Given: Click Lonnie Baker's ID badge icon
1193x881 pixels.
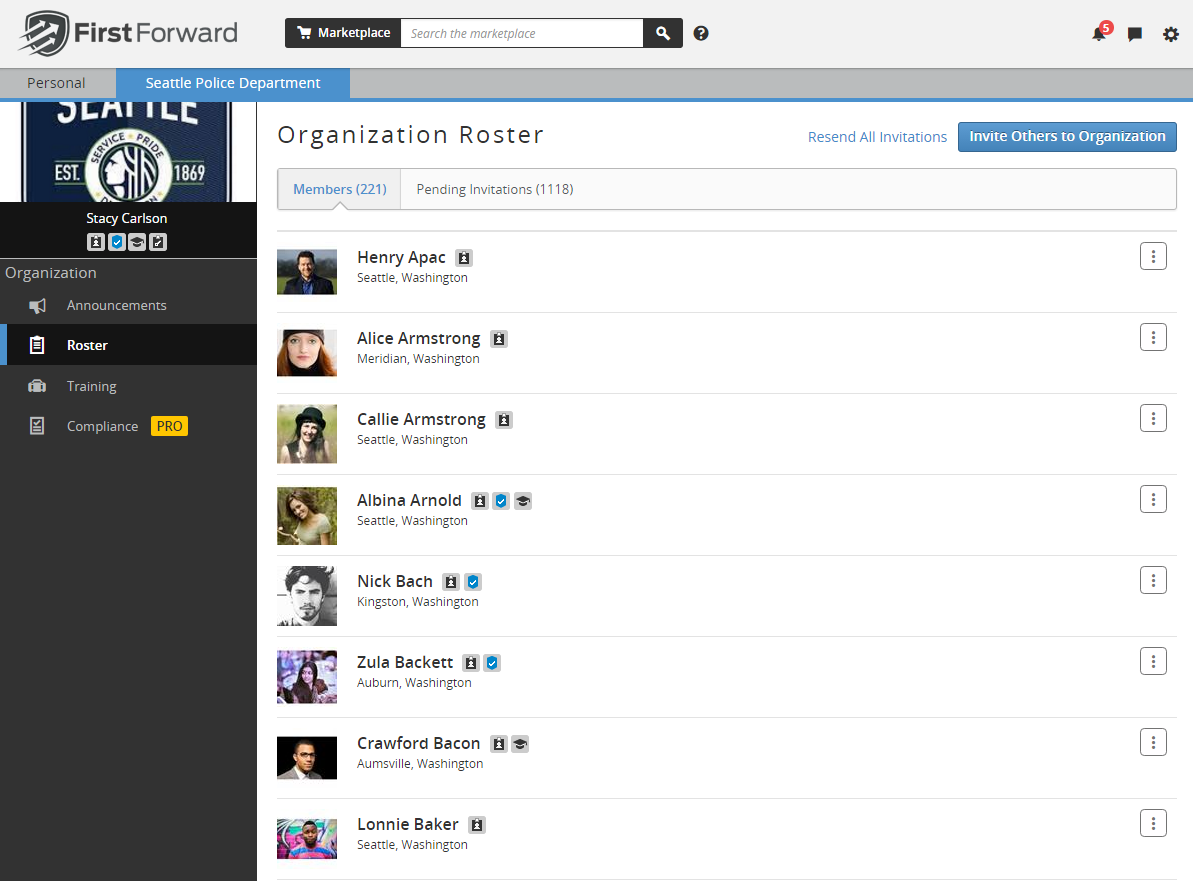Looking at the screenshot, I should 477,825.
